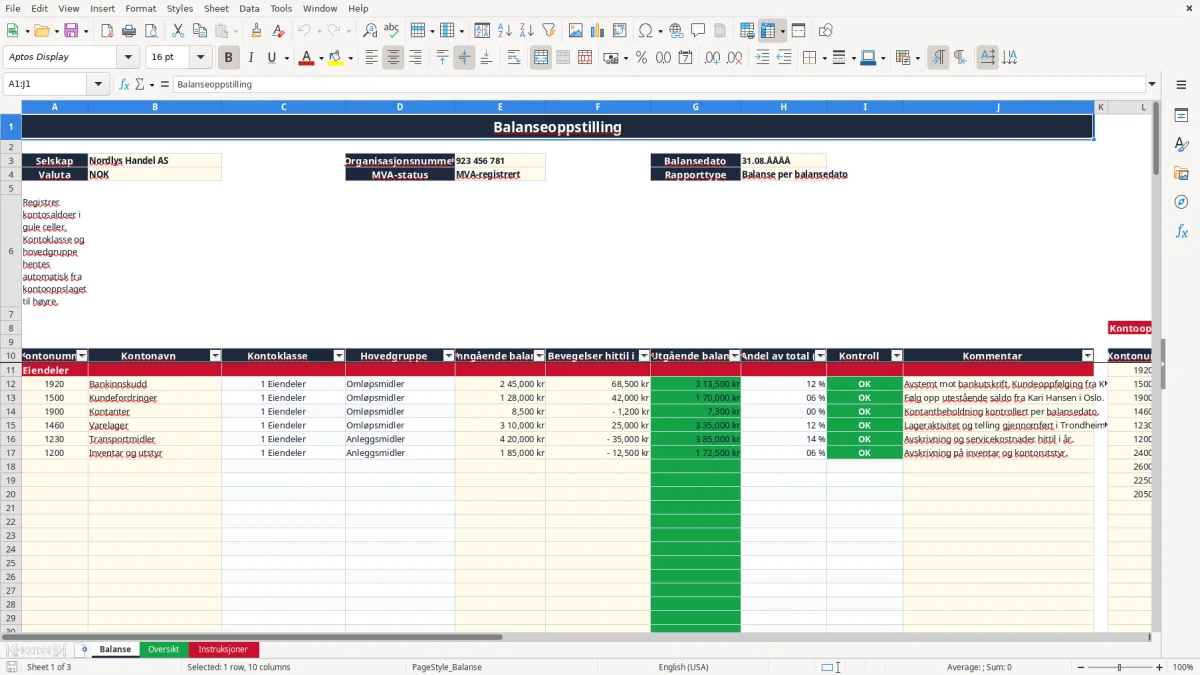Open the Kontonavn filter dropdown
The height and width of the screenshot is (675, 1200).
coord(215,356)
